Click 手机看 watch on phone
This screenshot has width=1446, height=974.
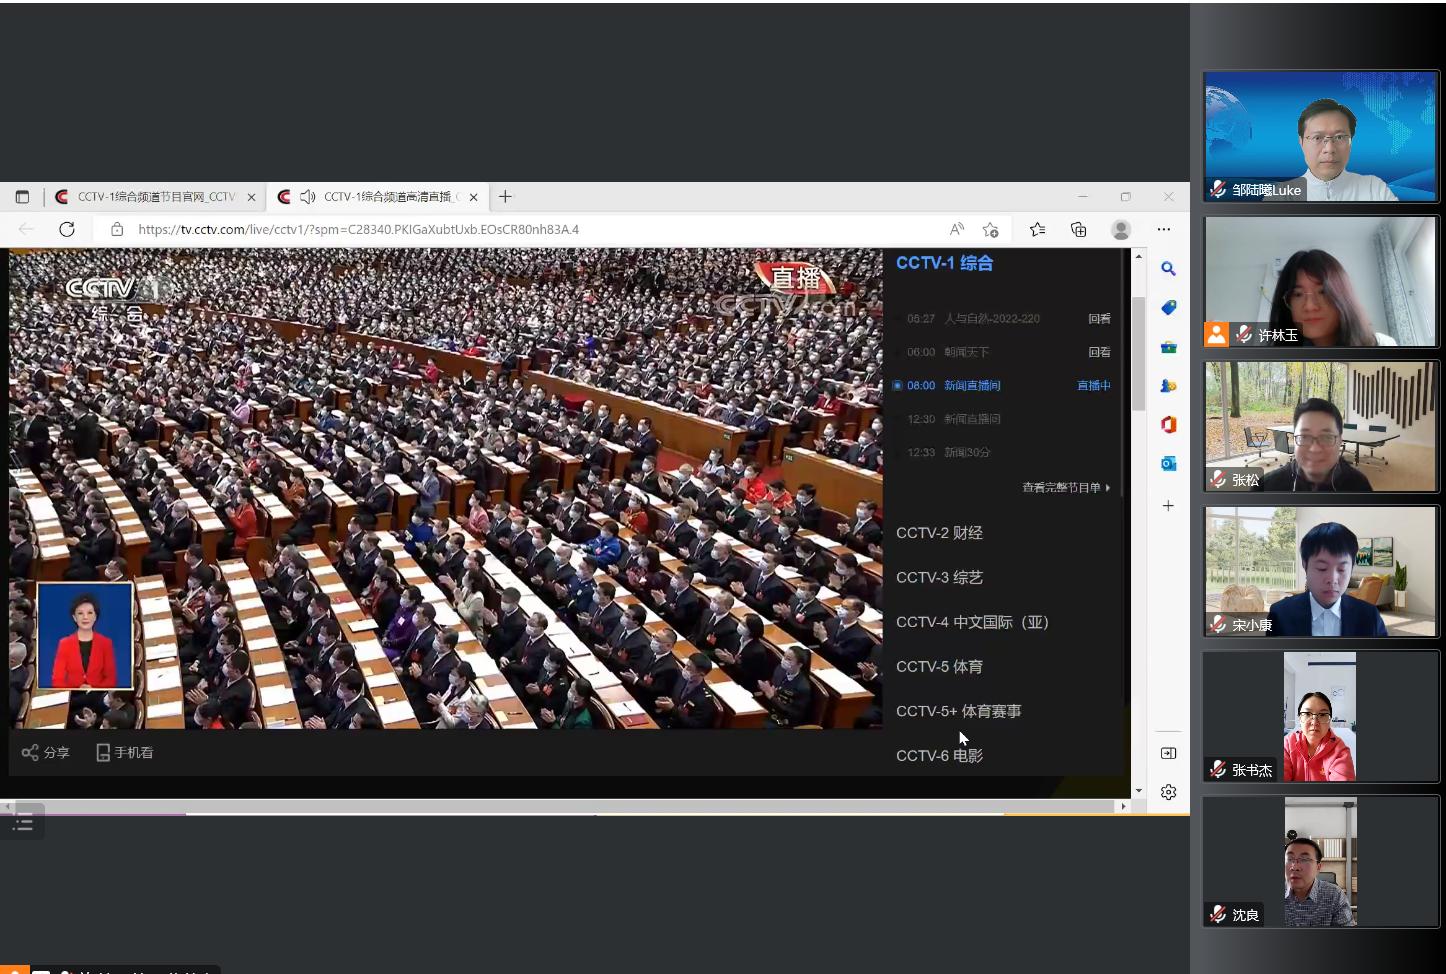(x=125, y=753)
